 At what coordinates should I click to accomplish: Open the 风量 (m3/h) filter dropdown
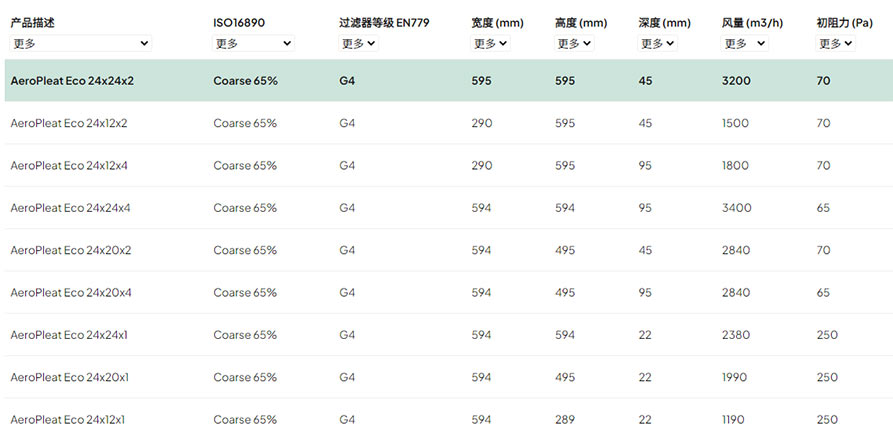click(745, 43)
